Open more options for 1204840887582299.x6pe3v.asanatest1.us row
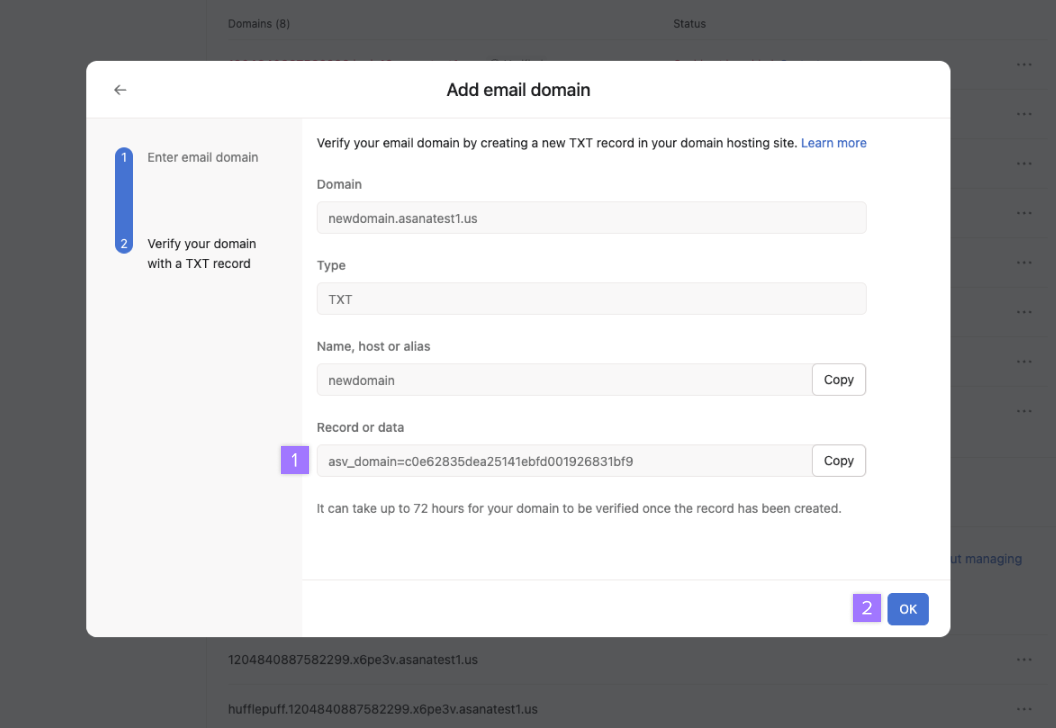This screenshot has height=728, width=1056. click(x=1023, y=660)
